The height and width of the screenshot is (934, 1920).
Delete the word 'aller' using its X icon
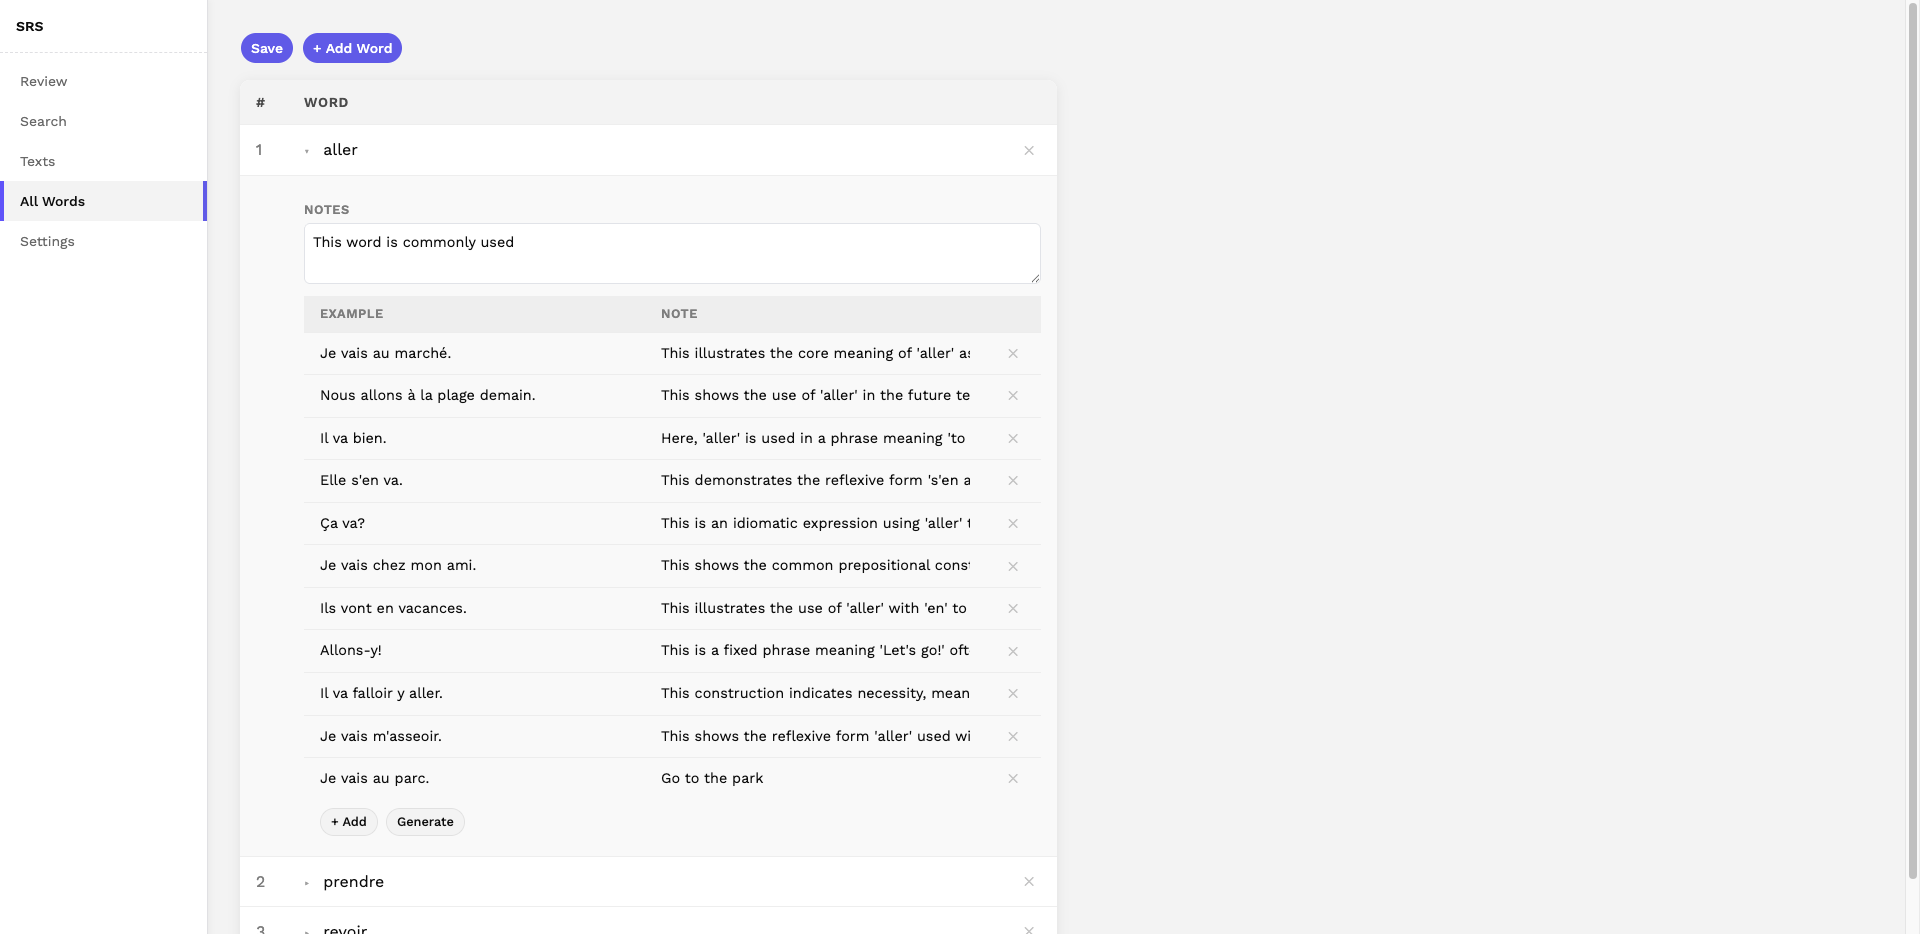(x=1029, y=150)
